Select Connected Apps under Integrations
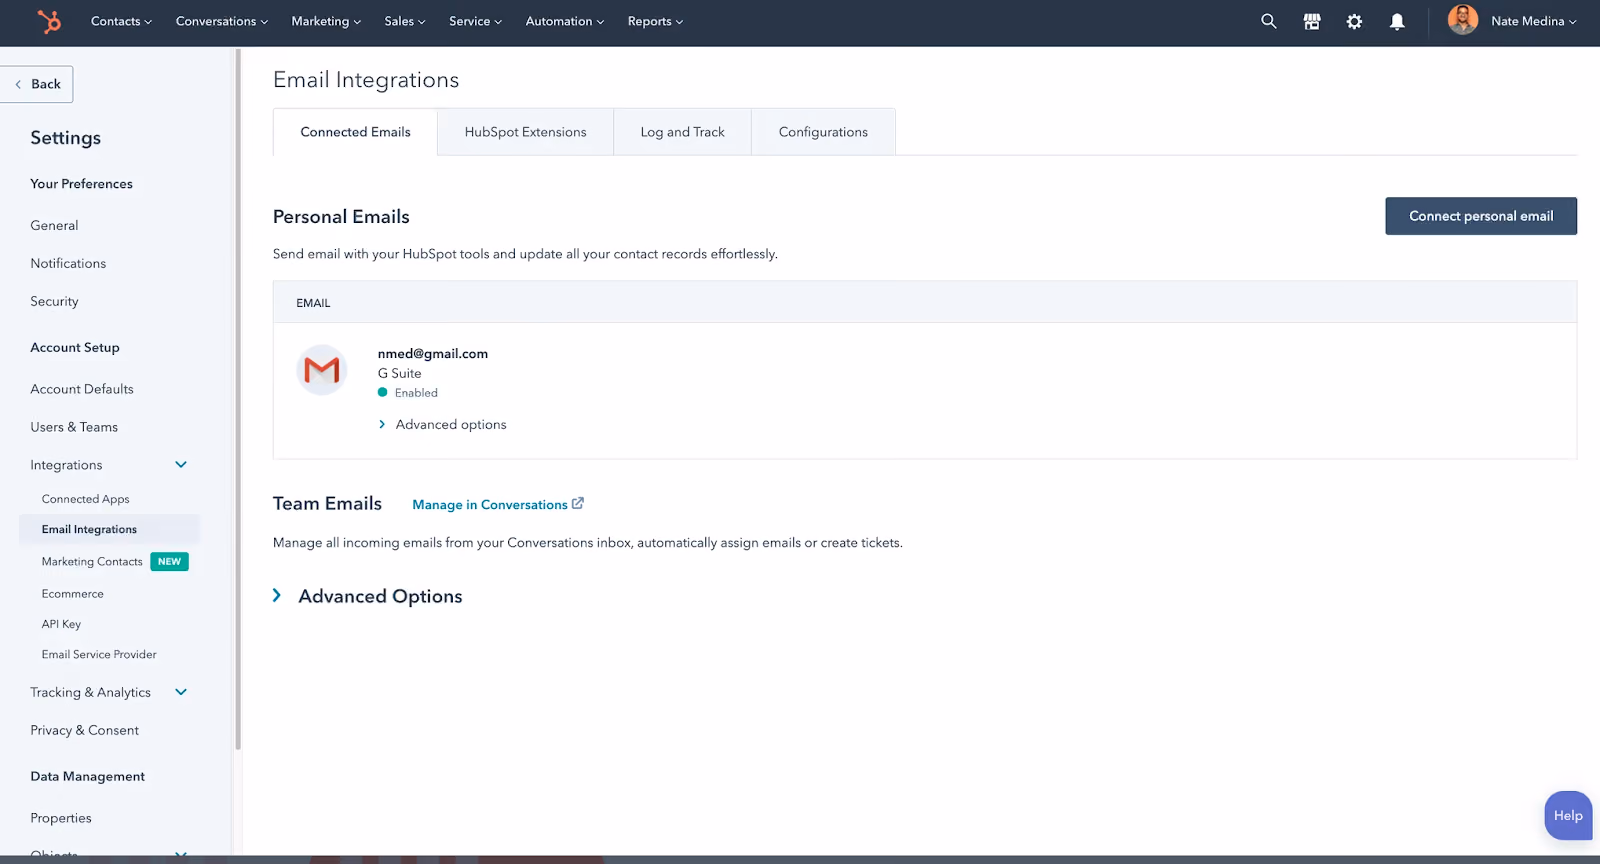1600x864 pixels. tap(86, 499)
